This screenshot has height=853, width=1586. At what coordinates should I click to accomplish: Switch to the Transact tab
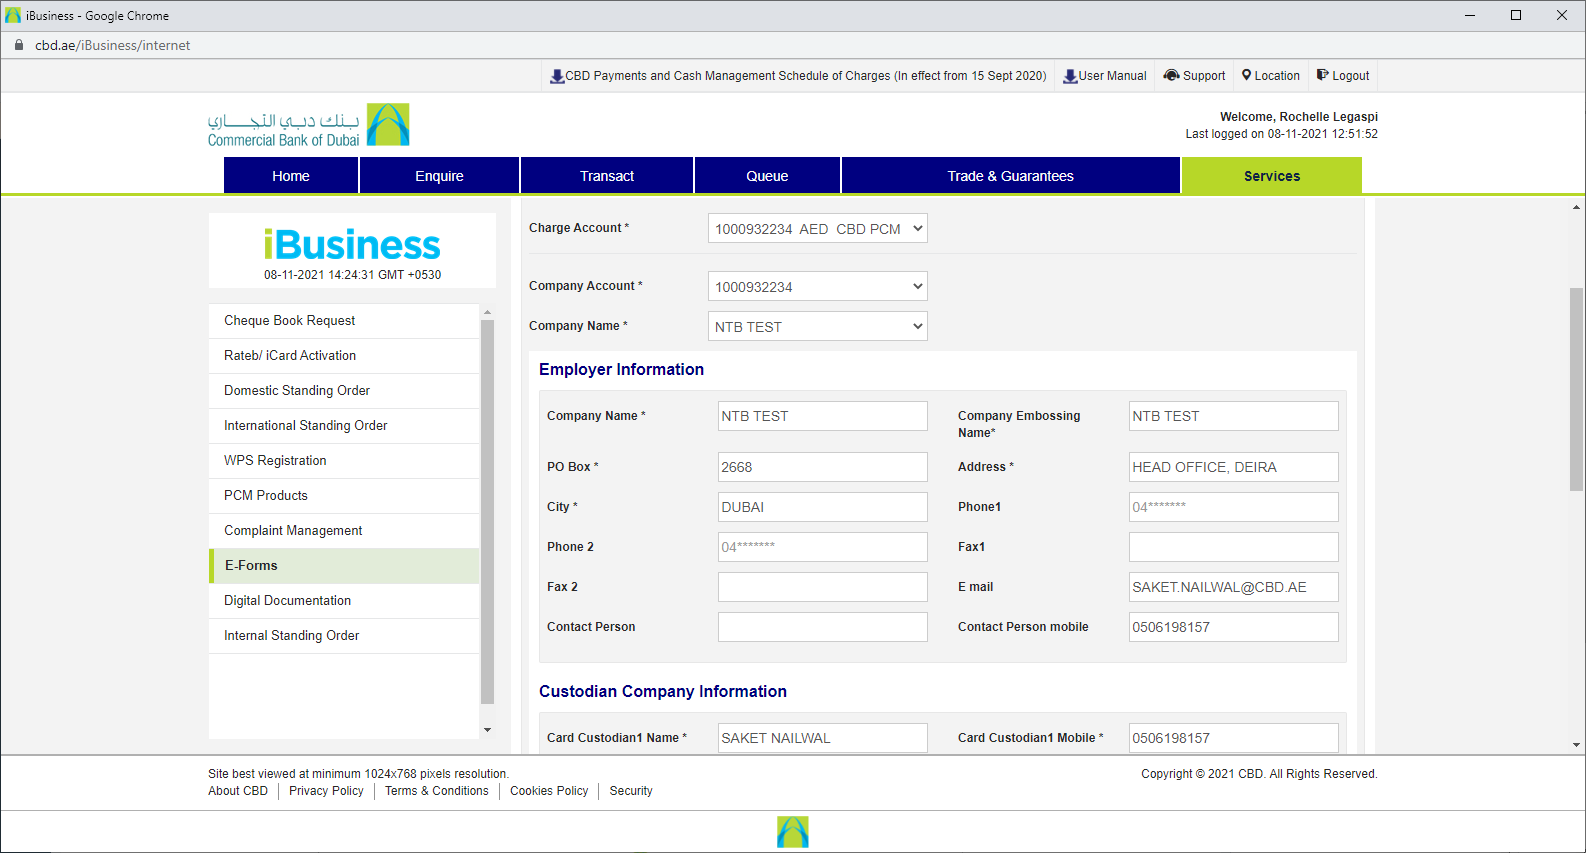pos(607,176)
